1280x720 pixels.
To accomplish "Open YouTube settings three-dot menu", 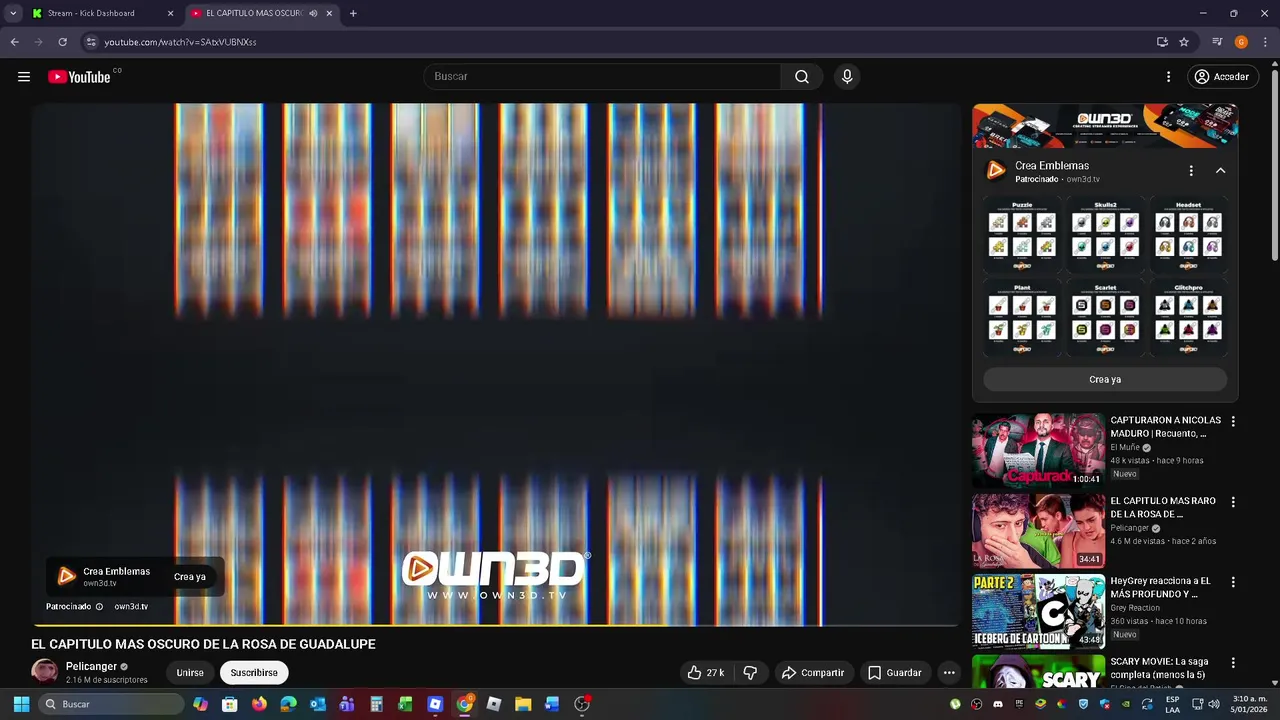I will (x=1168, y=77).
